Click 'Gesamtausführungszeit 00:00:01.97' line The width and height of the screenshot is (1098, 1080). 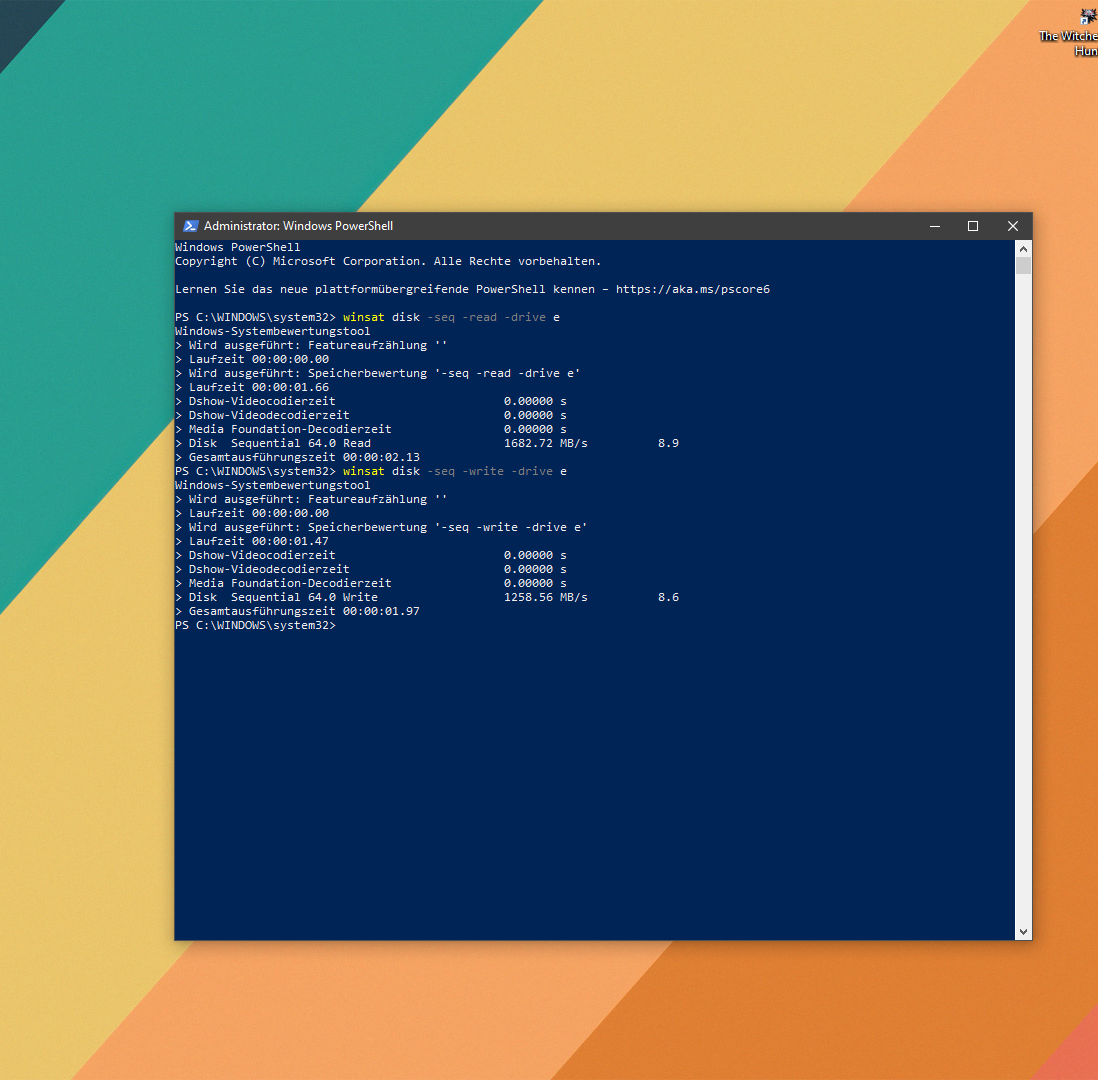pyautogui.click(x=298, y=611)
